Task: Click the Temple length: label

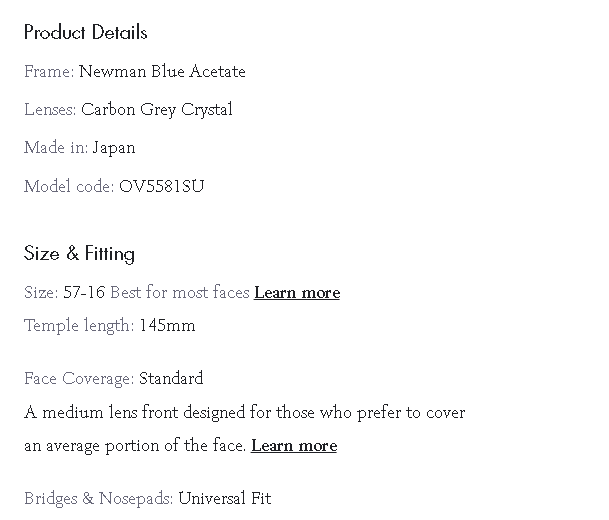Action: [79, 326]
